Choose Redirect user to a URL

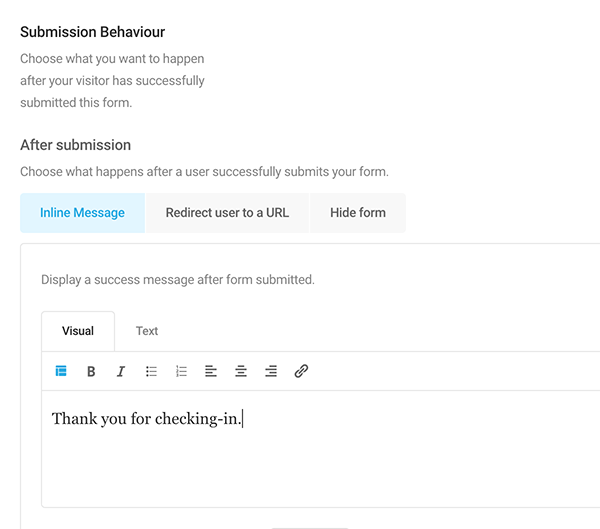click(227, 213)
